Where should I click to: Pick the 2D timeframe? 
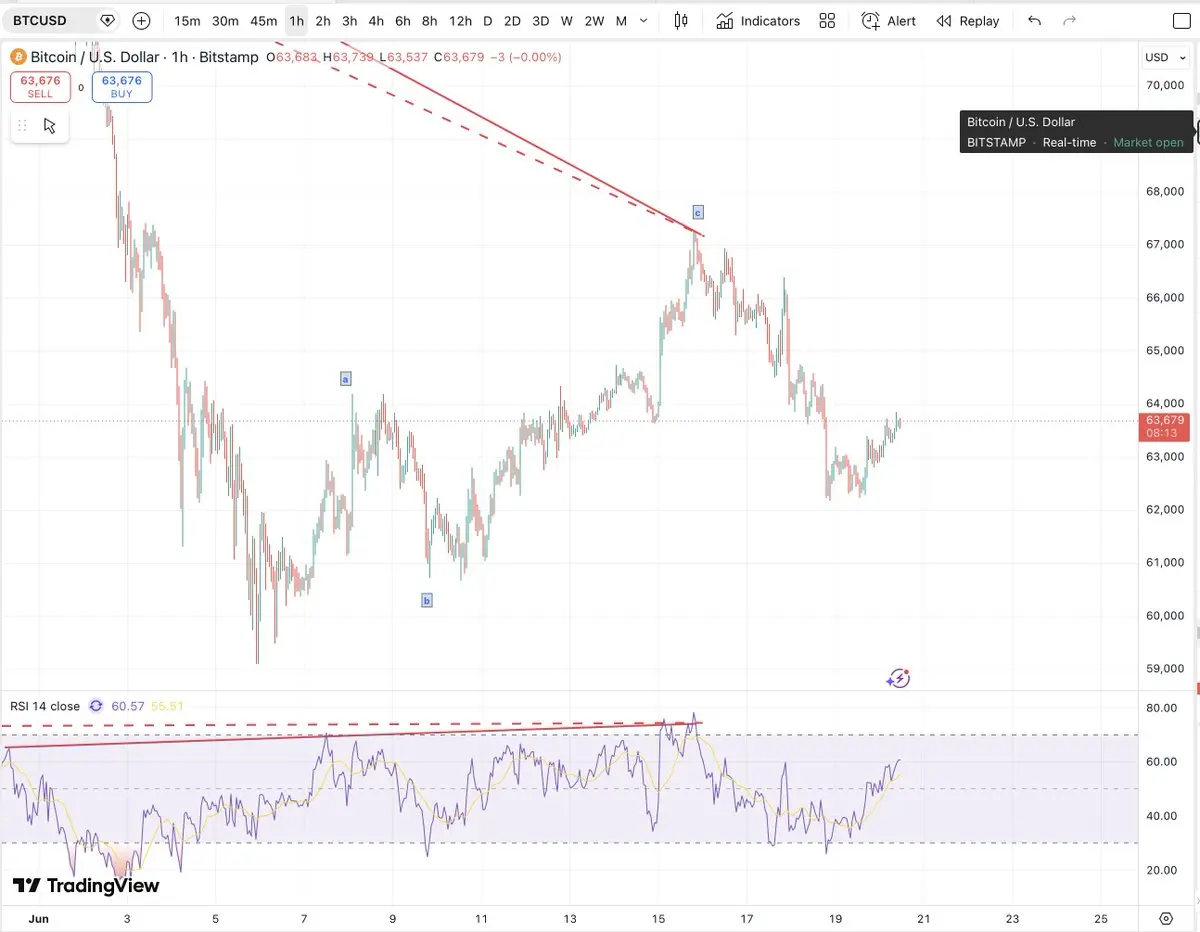tap(511, 21)
